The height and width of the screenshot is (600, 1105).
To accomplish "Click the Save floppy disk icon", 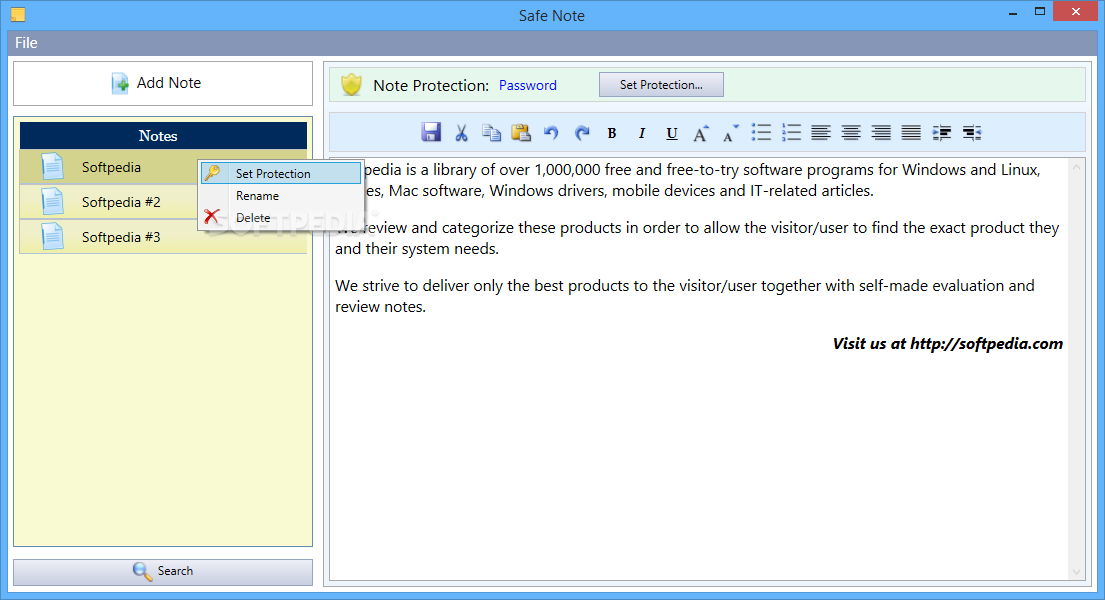I will [x=431, y=133].
